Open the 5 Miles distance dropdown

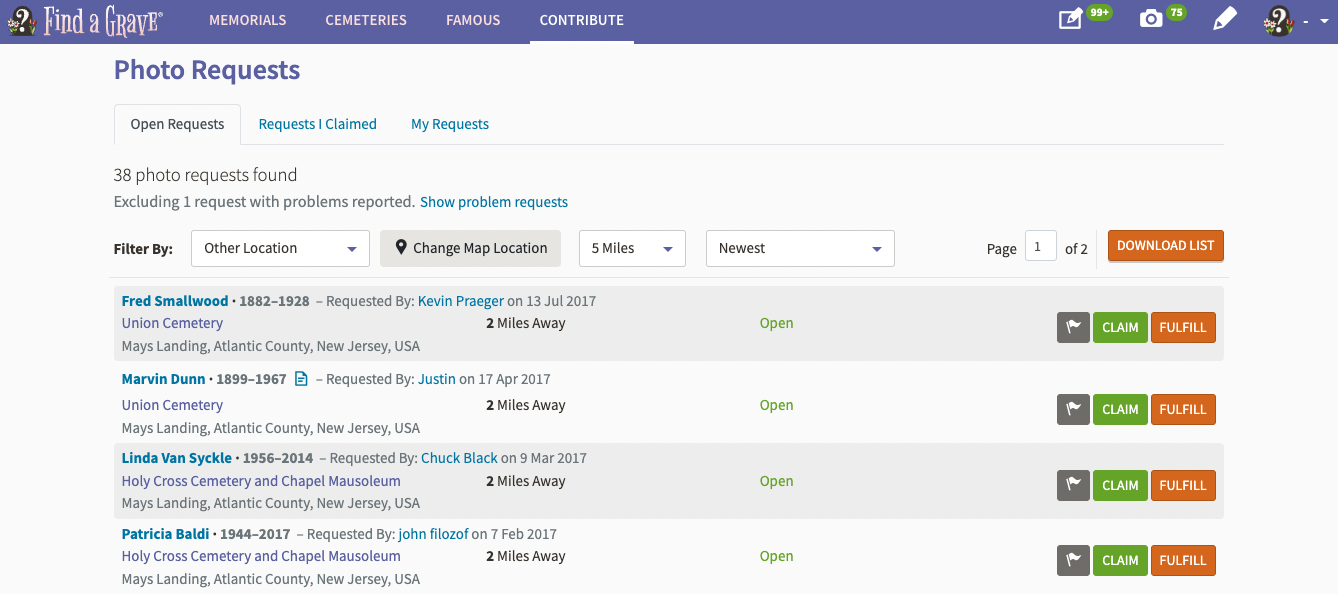(x=632, y=248)
